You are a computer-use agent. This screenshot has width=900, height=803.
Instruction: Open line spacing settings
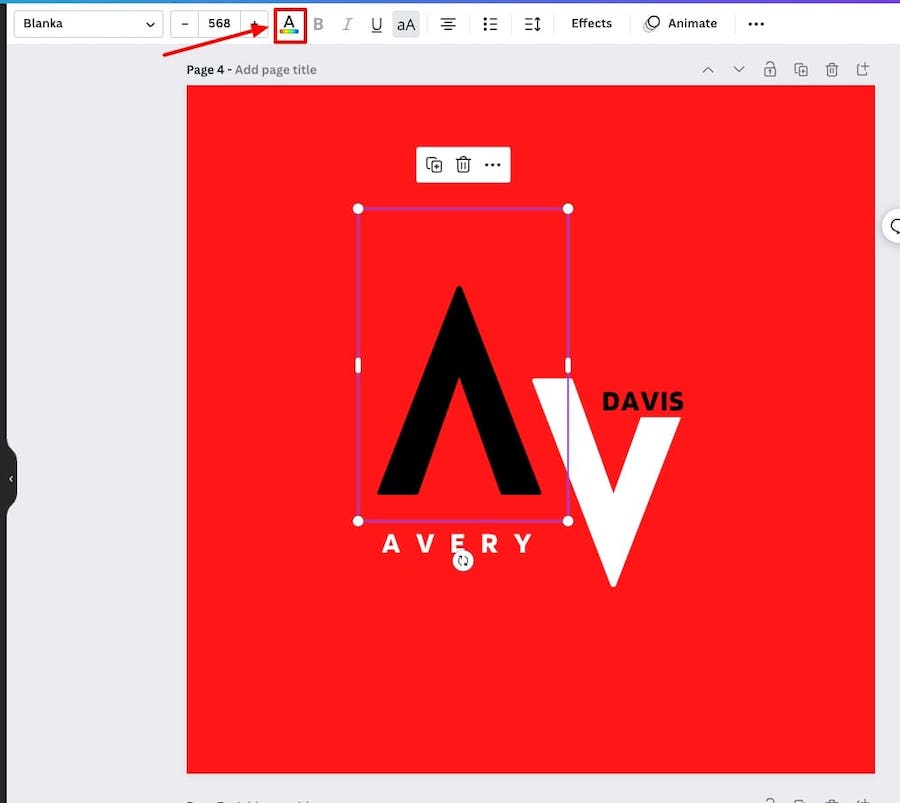[x=532, y=24]
